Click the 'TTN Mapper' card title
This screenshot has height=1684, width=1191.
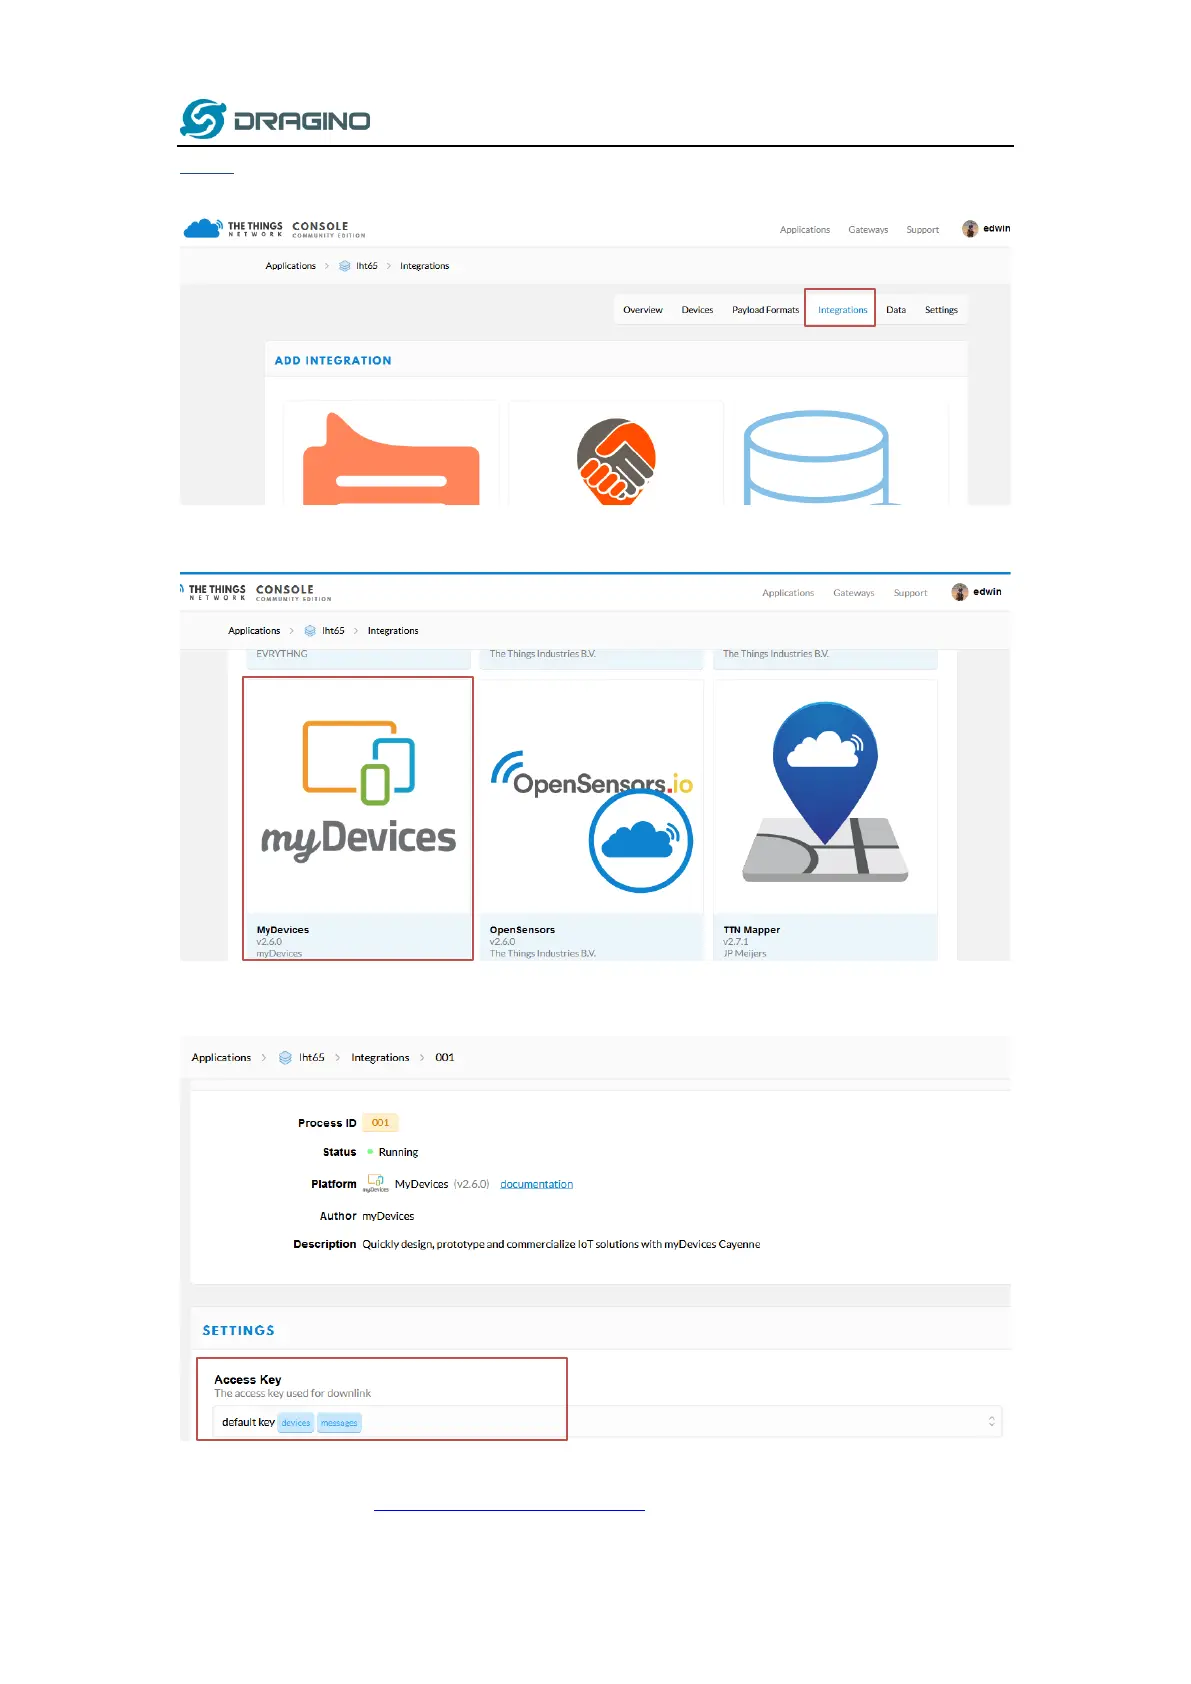coord(752,930)
